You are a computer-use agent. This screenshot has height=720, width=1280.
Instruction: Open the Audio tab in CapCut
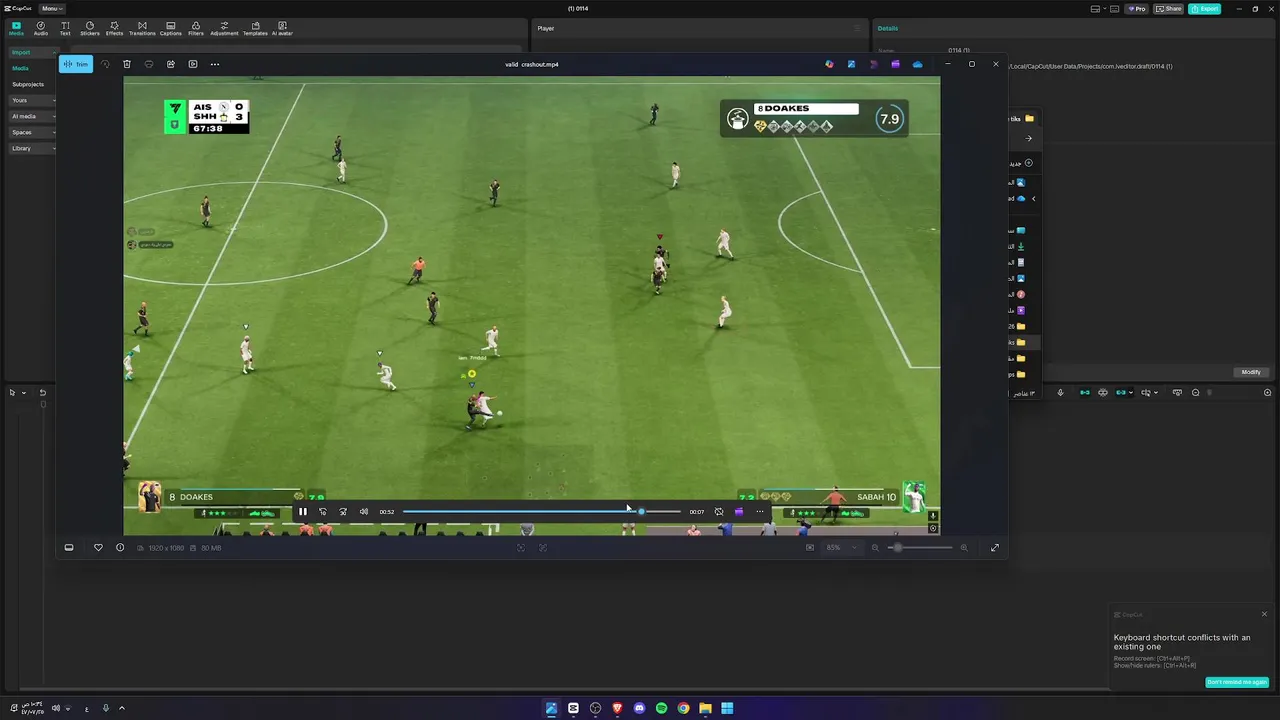pyautogui.click(x=41, y=28)
